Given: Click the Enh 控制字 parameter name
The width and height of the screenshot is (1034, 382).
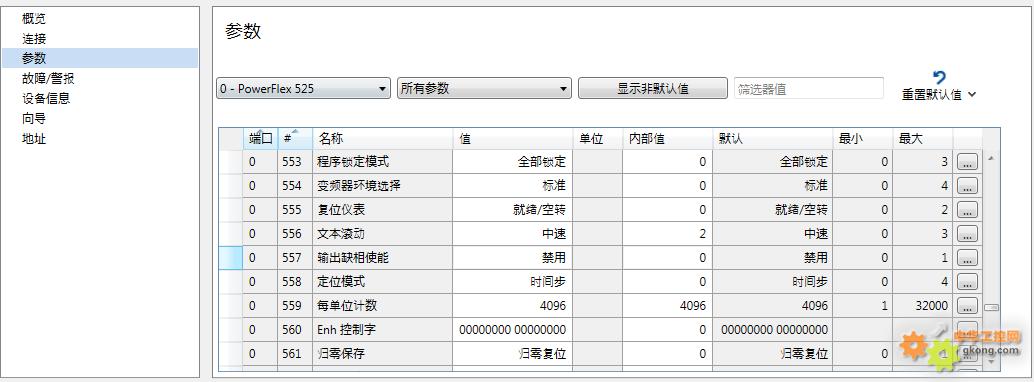Looking at the screenshot, I should (x=347, y=330).
